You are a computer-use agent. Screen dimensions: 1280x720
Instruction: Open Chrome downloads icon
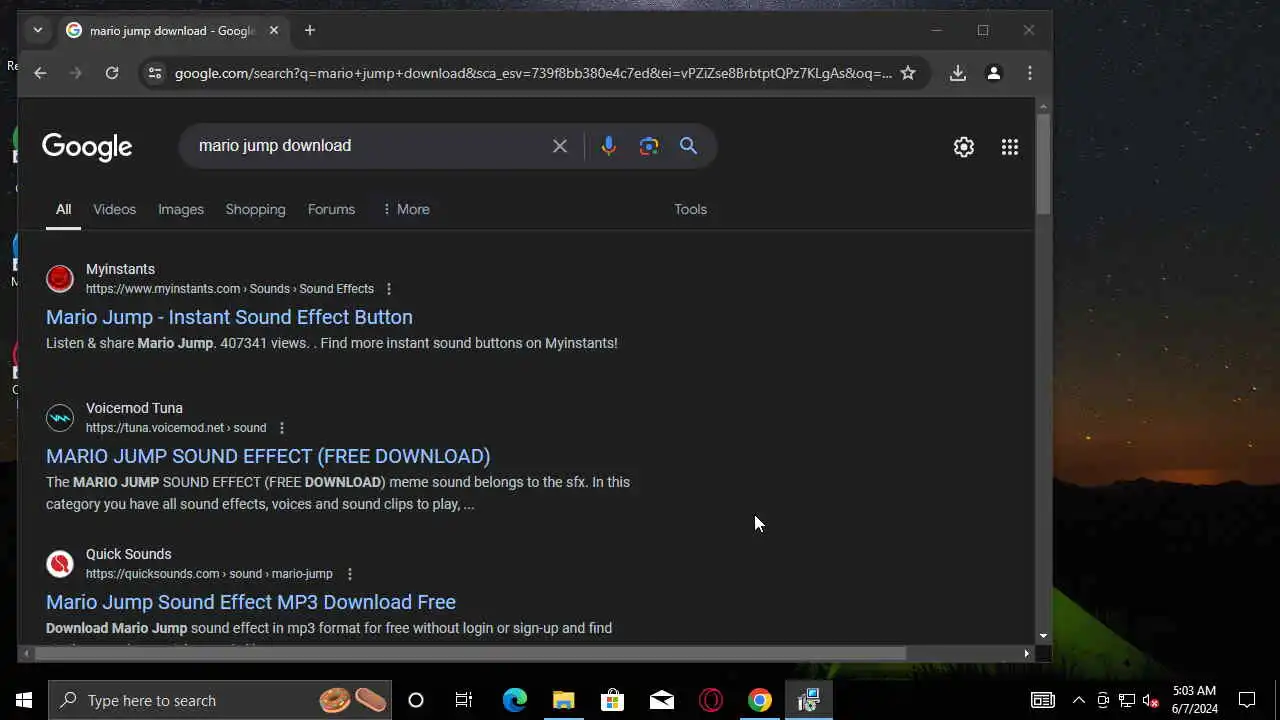pos(958,73)
